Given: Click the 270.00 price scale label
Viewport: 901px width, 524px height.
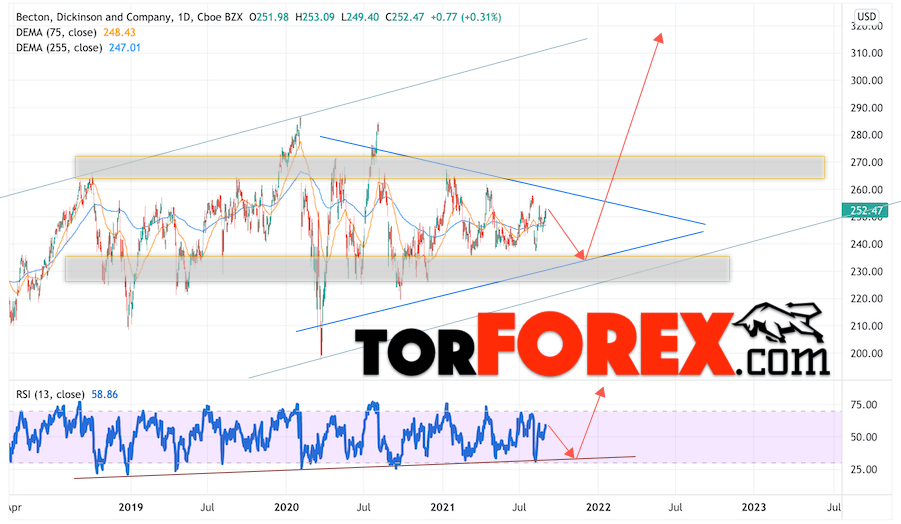Looking at the screenshot, I should [x=867, y=162].
